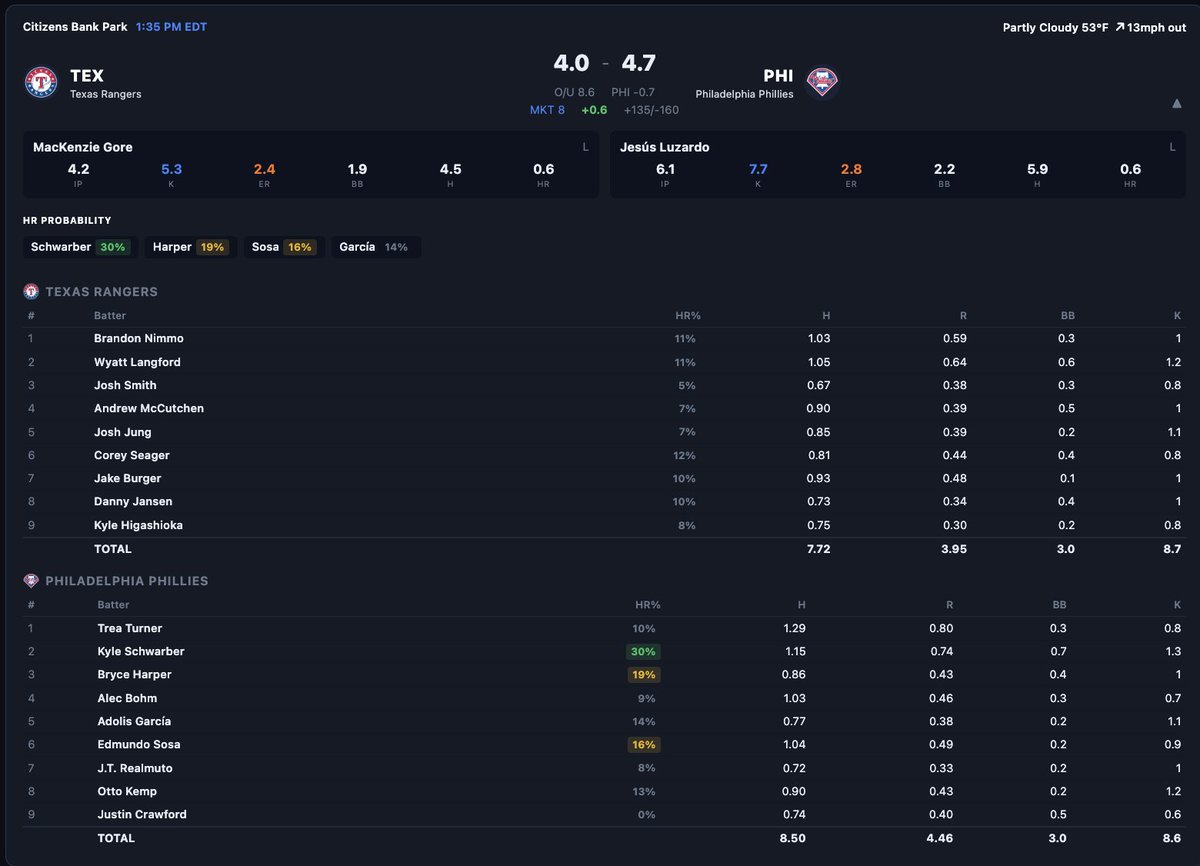Select the Sosa 16% HR probability chip
The height and width of the screenshot is (866, 1200).
point(284,247)
